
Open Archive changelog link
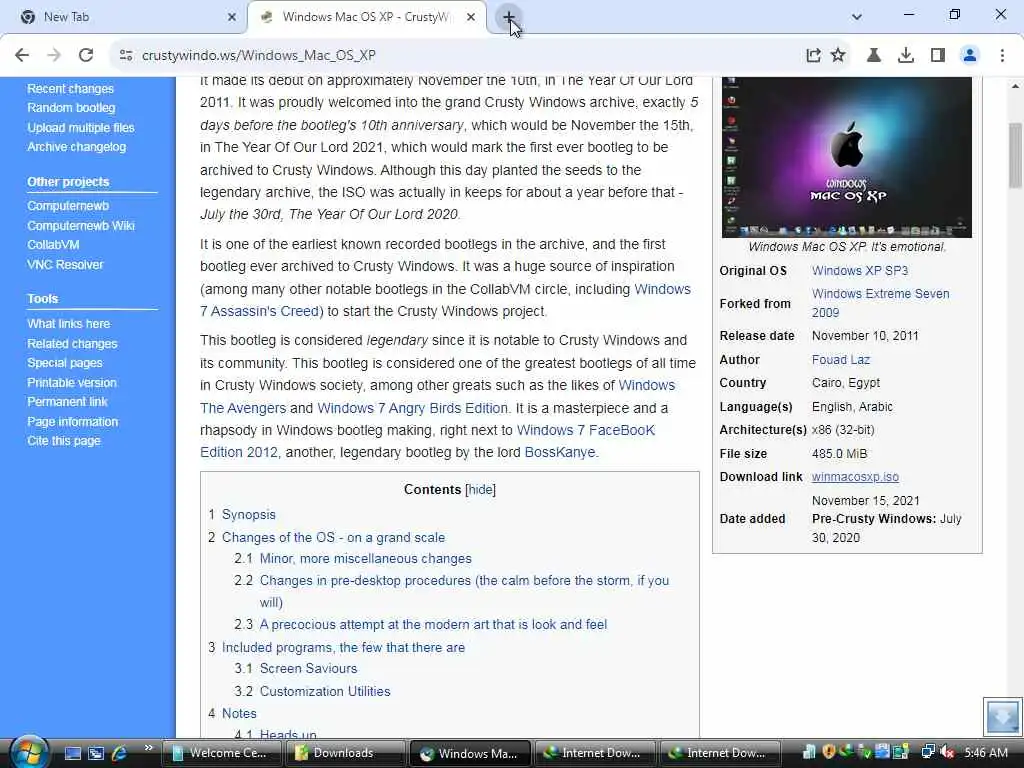coord(76,147)
